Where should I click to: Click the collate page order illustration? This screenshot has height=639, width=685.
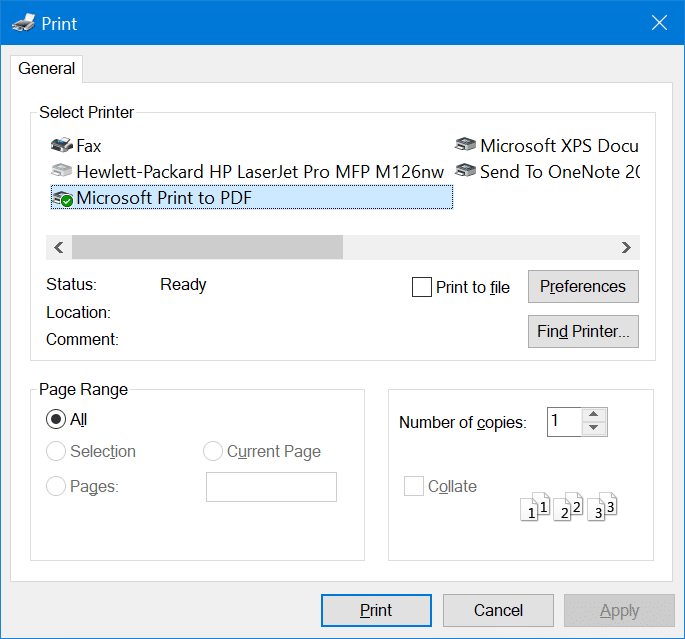point(568,507)
